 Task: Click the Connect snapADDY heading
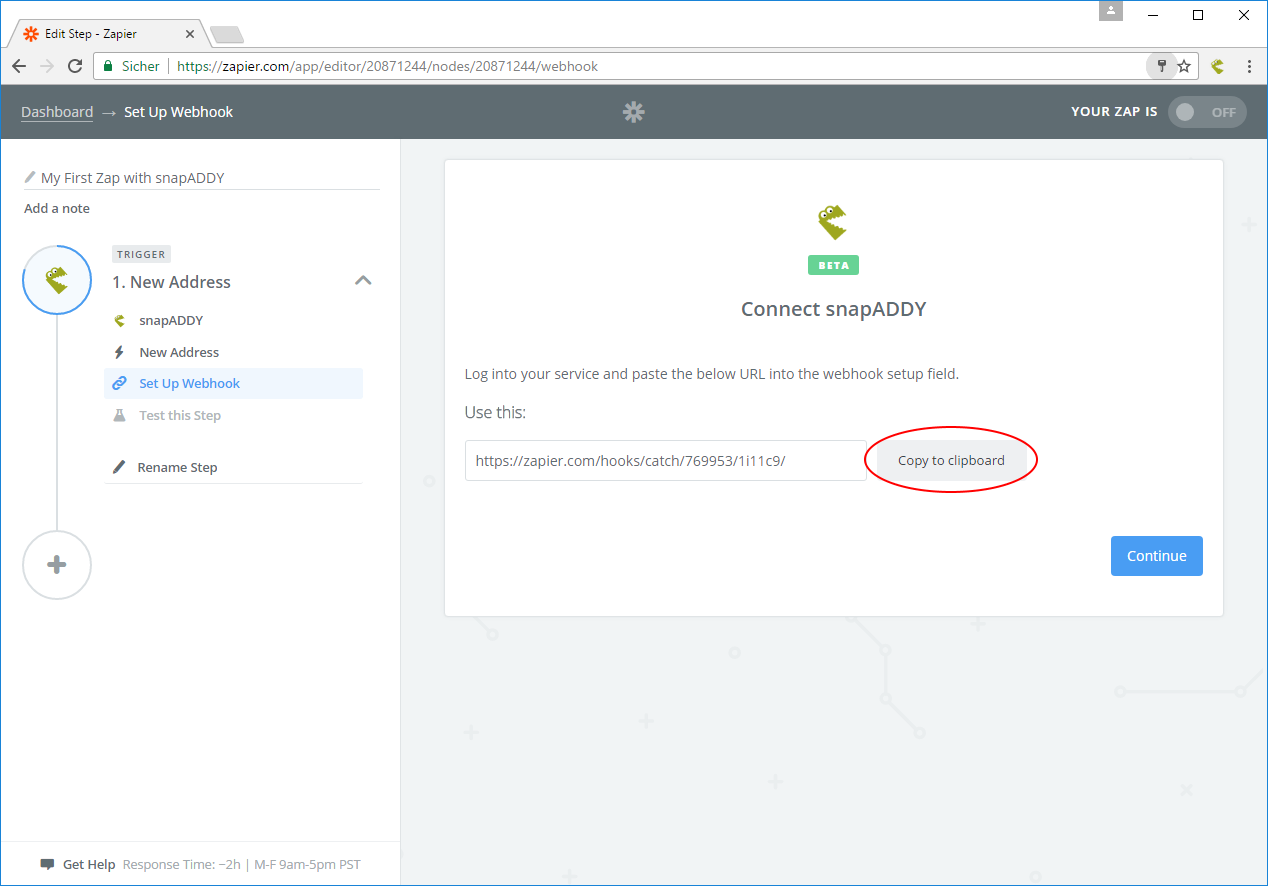pos(834,309)
